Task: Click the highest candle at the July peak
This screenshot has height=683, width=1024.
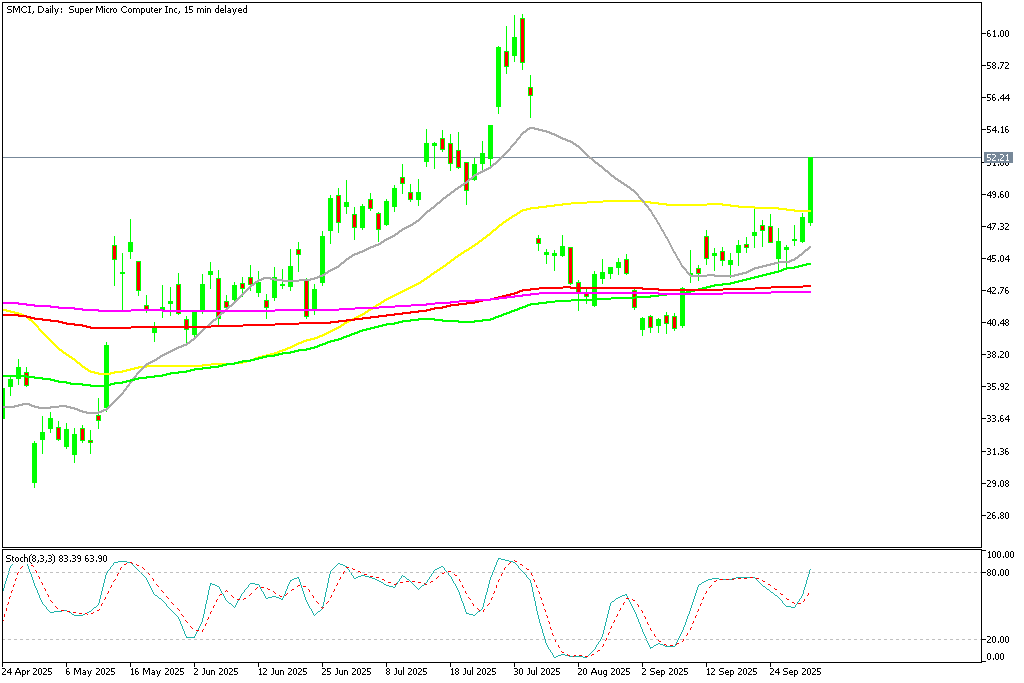Action: tap(522, 40)
